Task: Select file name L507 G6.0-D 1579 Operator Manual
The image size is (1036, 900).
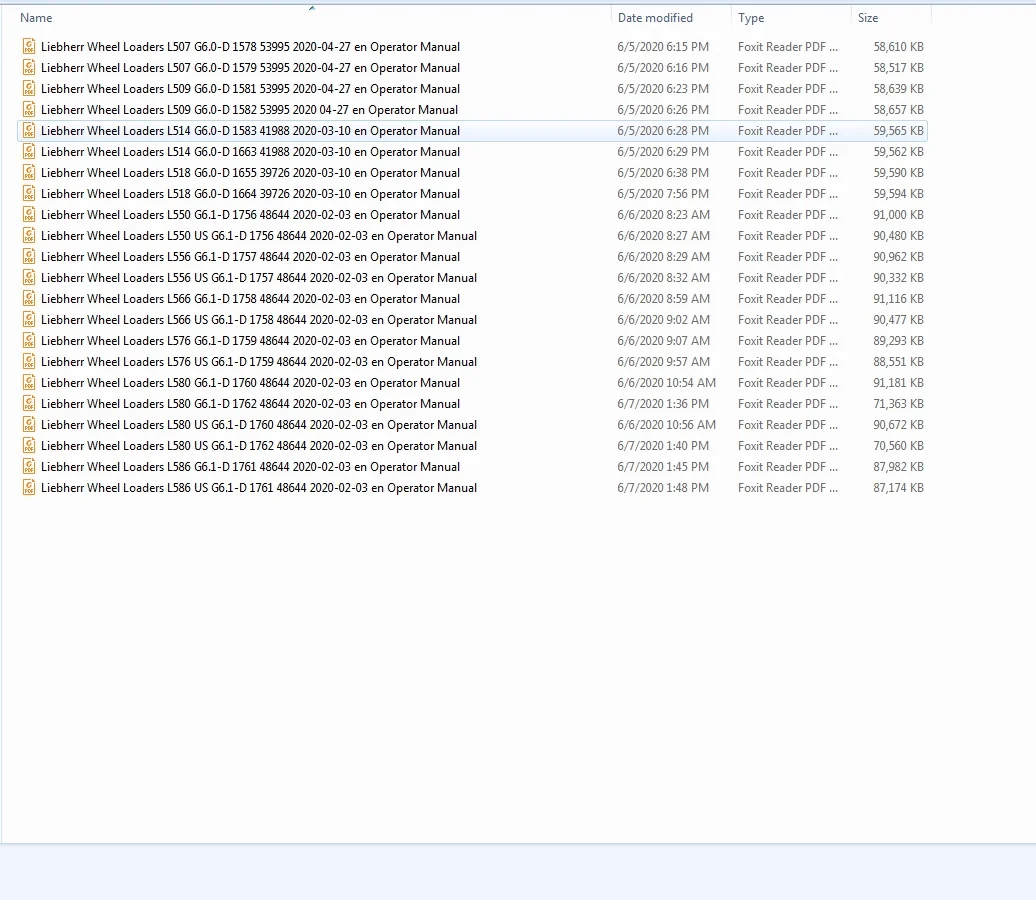Action: click(250, 68)
